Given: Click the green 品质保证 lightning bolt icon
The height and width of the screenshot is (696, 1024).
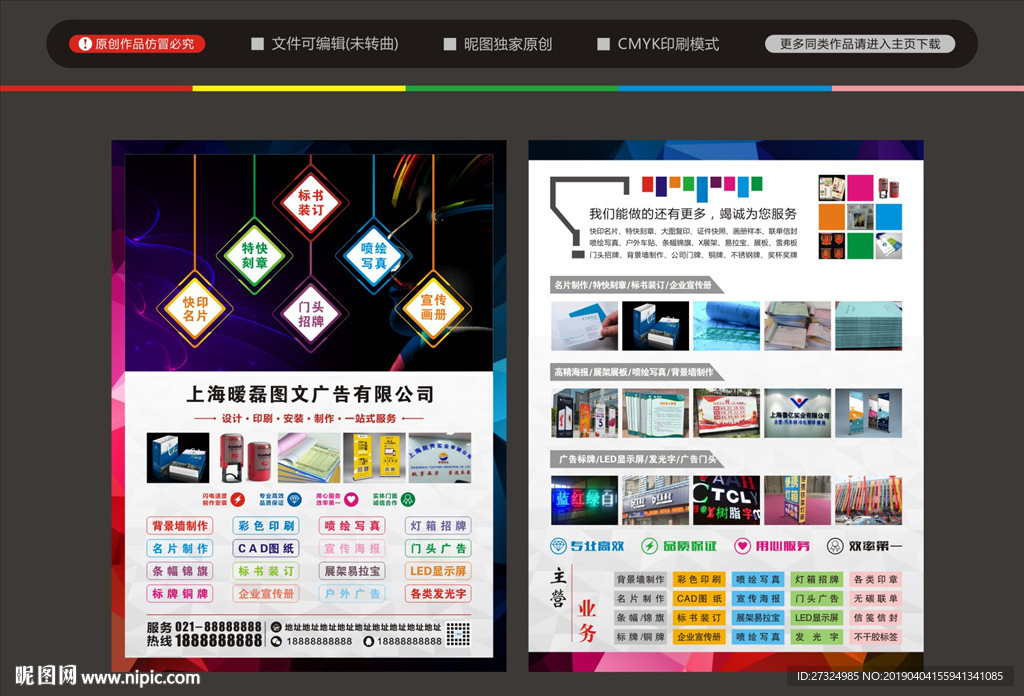Looking at the screenshot, I should [649, 544].
